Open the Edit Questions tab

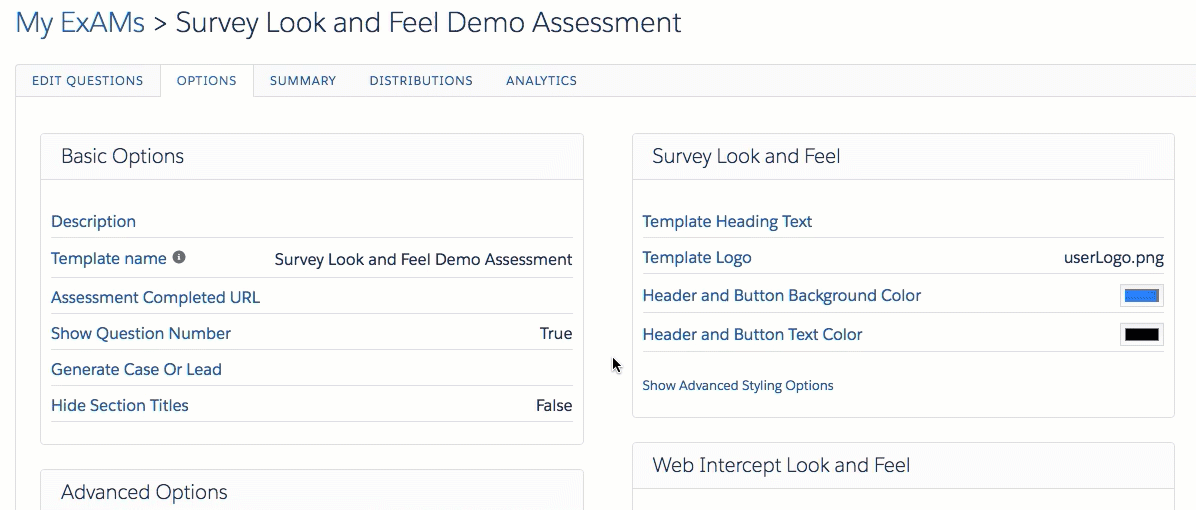coord(87,81)
